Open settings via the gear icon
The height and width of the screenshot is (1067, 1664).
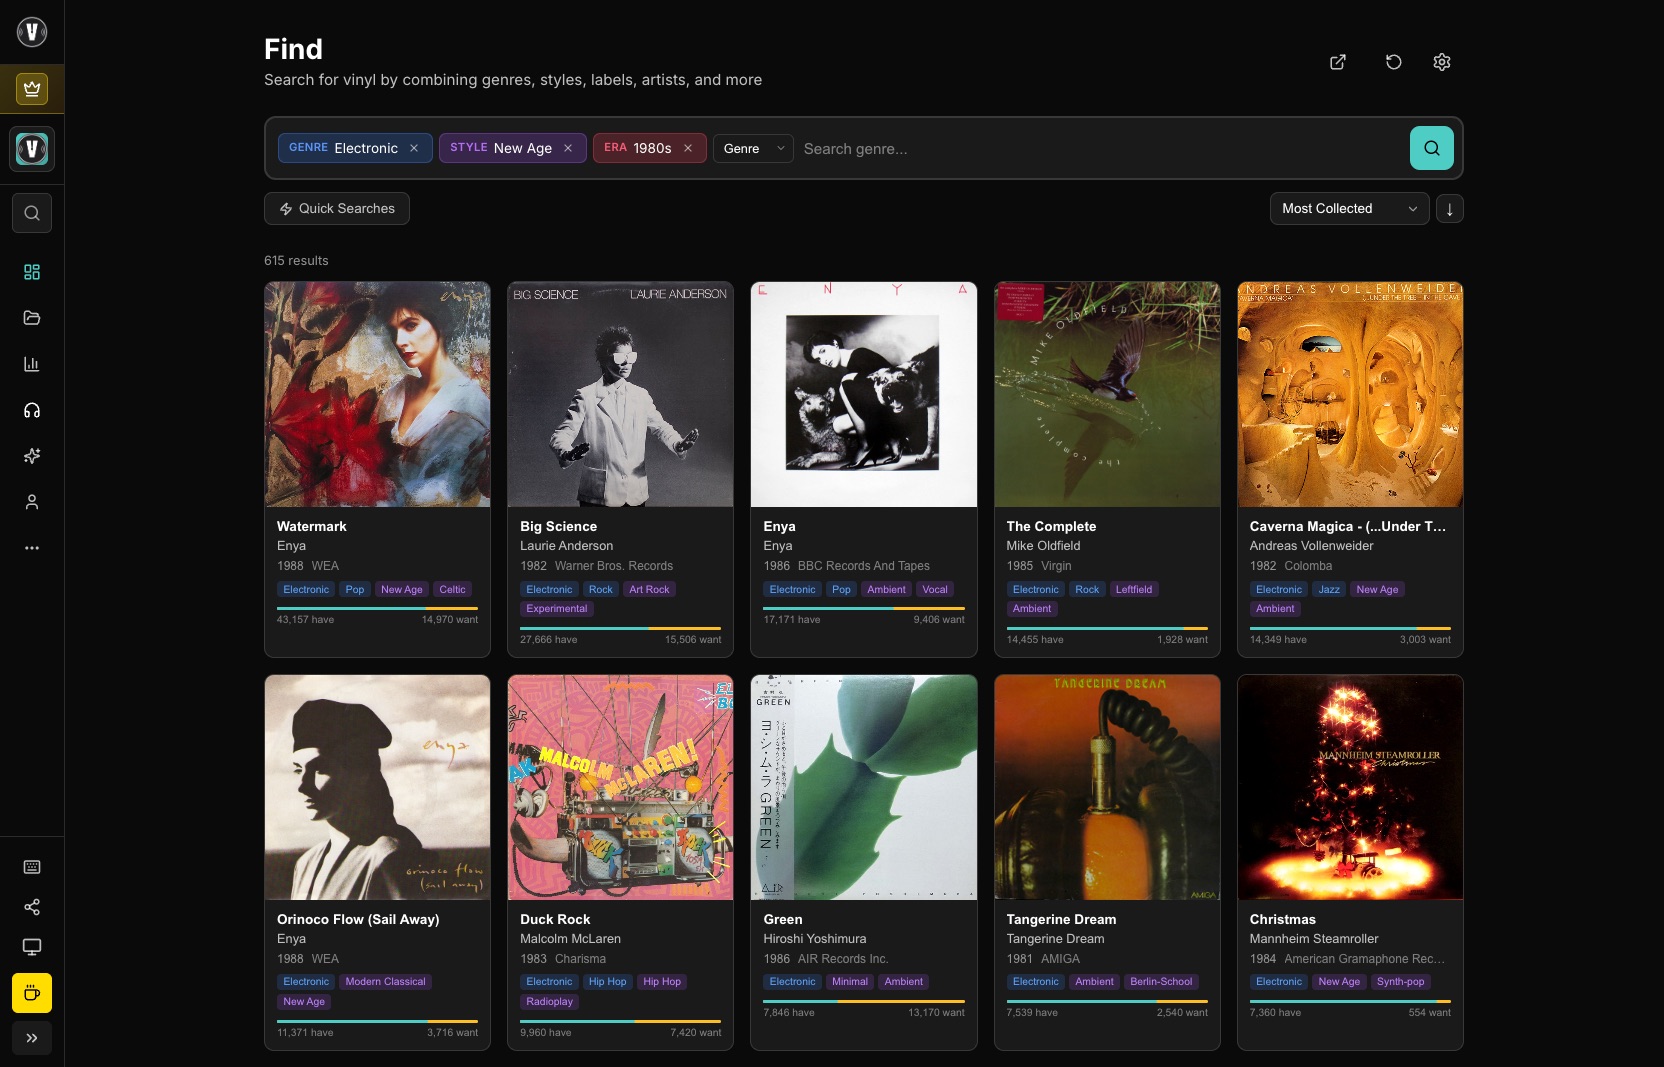pos(1441,62)
